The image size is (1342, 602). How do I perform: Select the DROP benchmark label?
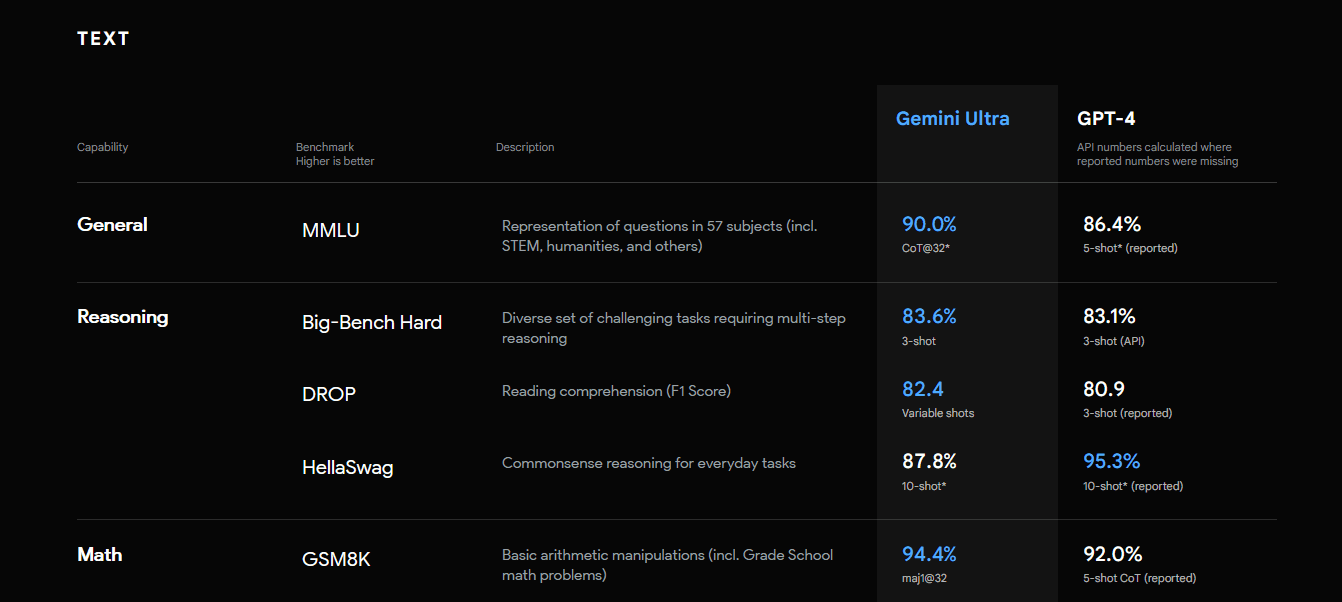329,394
